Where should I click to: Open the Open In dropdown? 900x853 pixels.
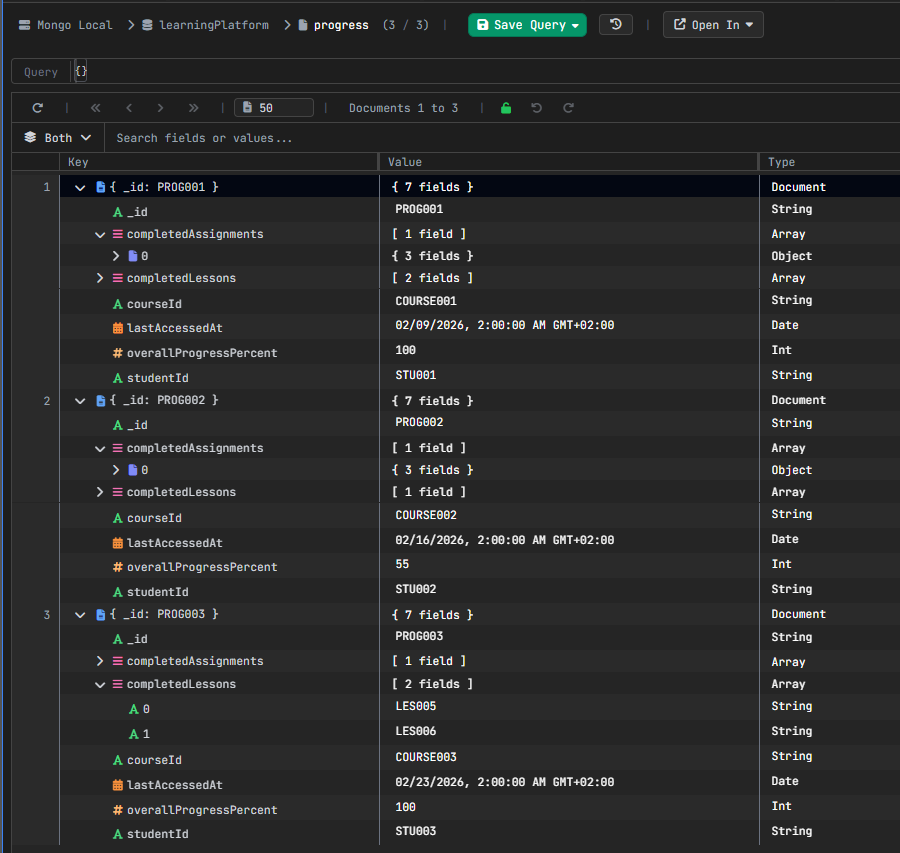click(x=713, y=25)
